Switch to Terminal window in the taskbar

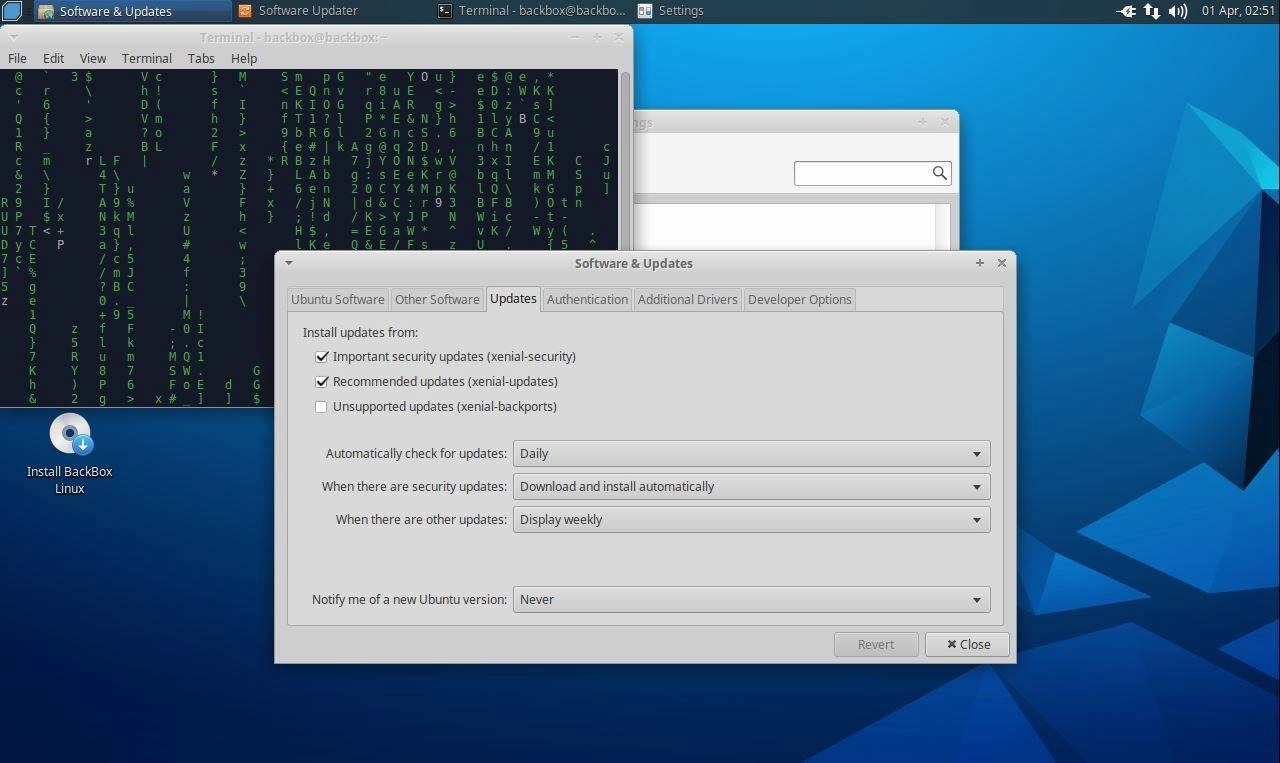pyautogui.click(x=530, y=11)
